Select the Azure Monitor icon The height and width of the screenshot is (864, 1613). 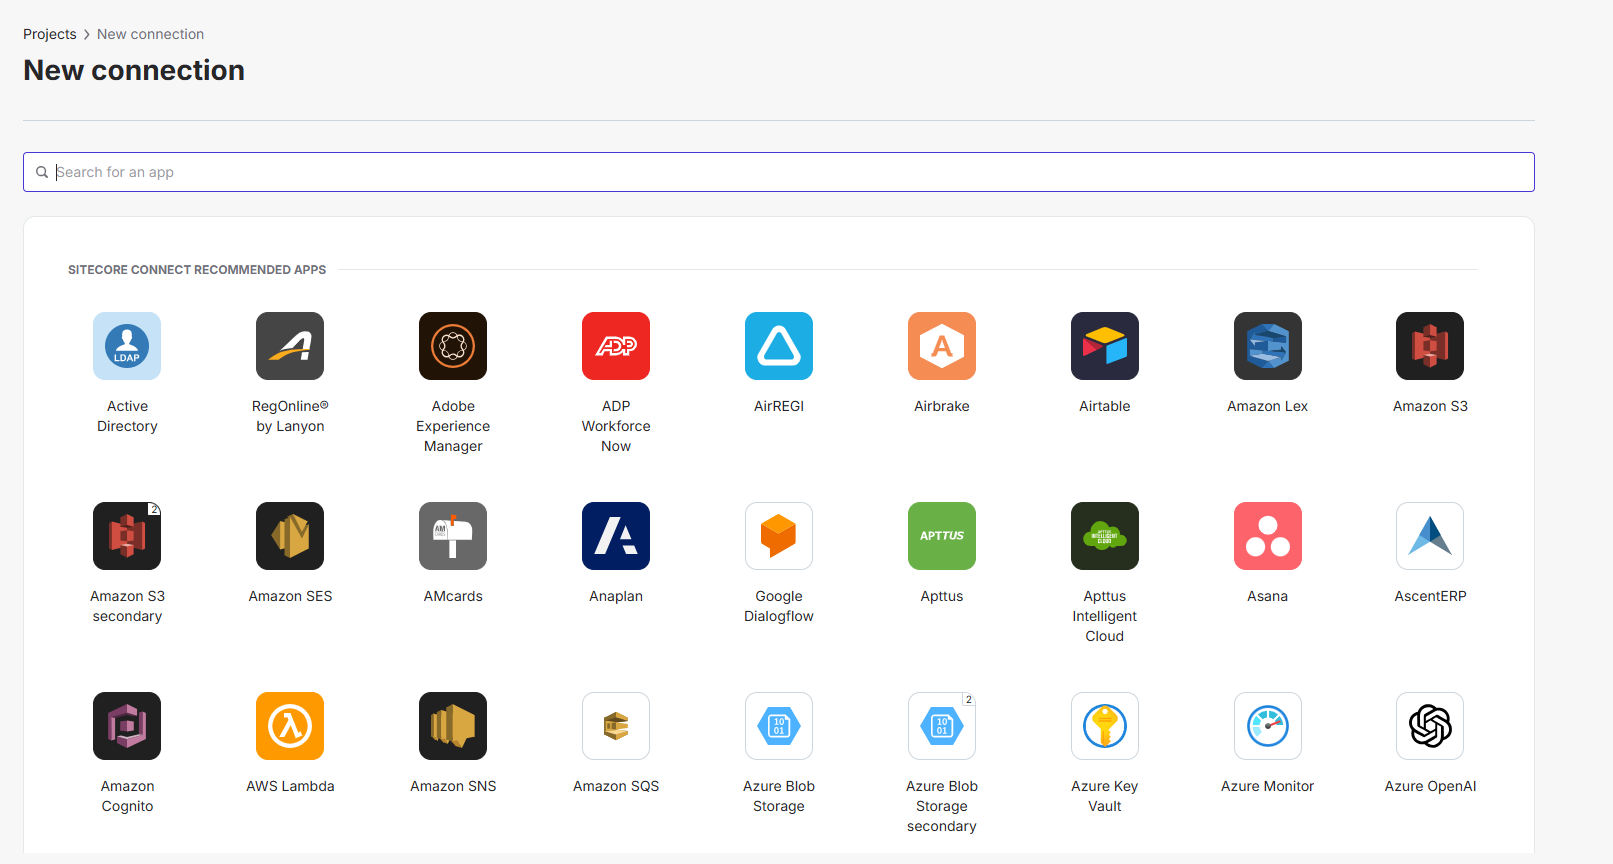coord(1267,726)
